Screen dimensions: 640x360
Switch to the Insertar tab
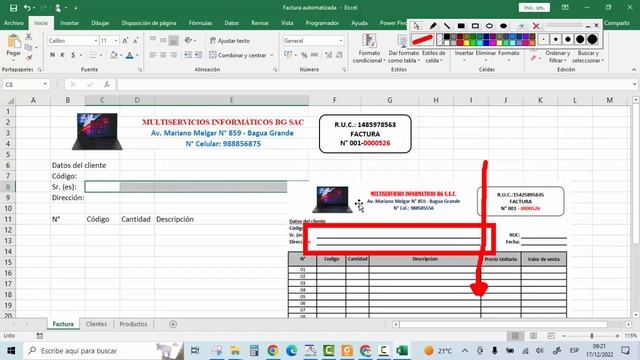69,23
